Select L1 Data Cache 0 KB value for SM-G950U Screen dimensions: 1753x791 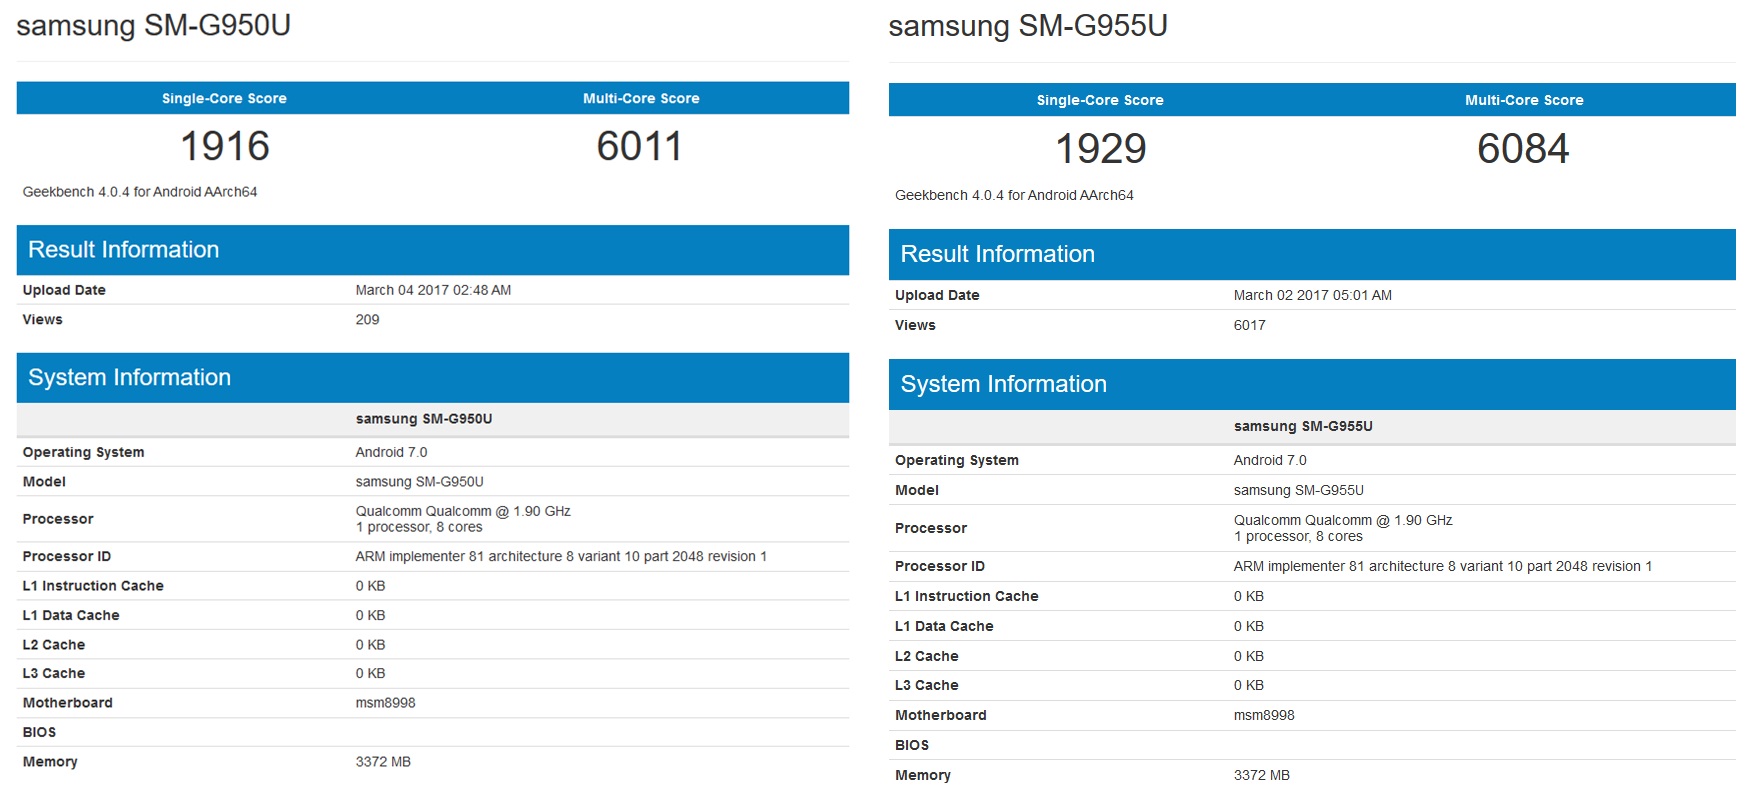pyautogui.click(x=370, y=615)
